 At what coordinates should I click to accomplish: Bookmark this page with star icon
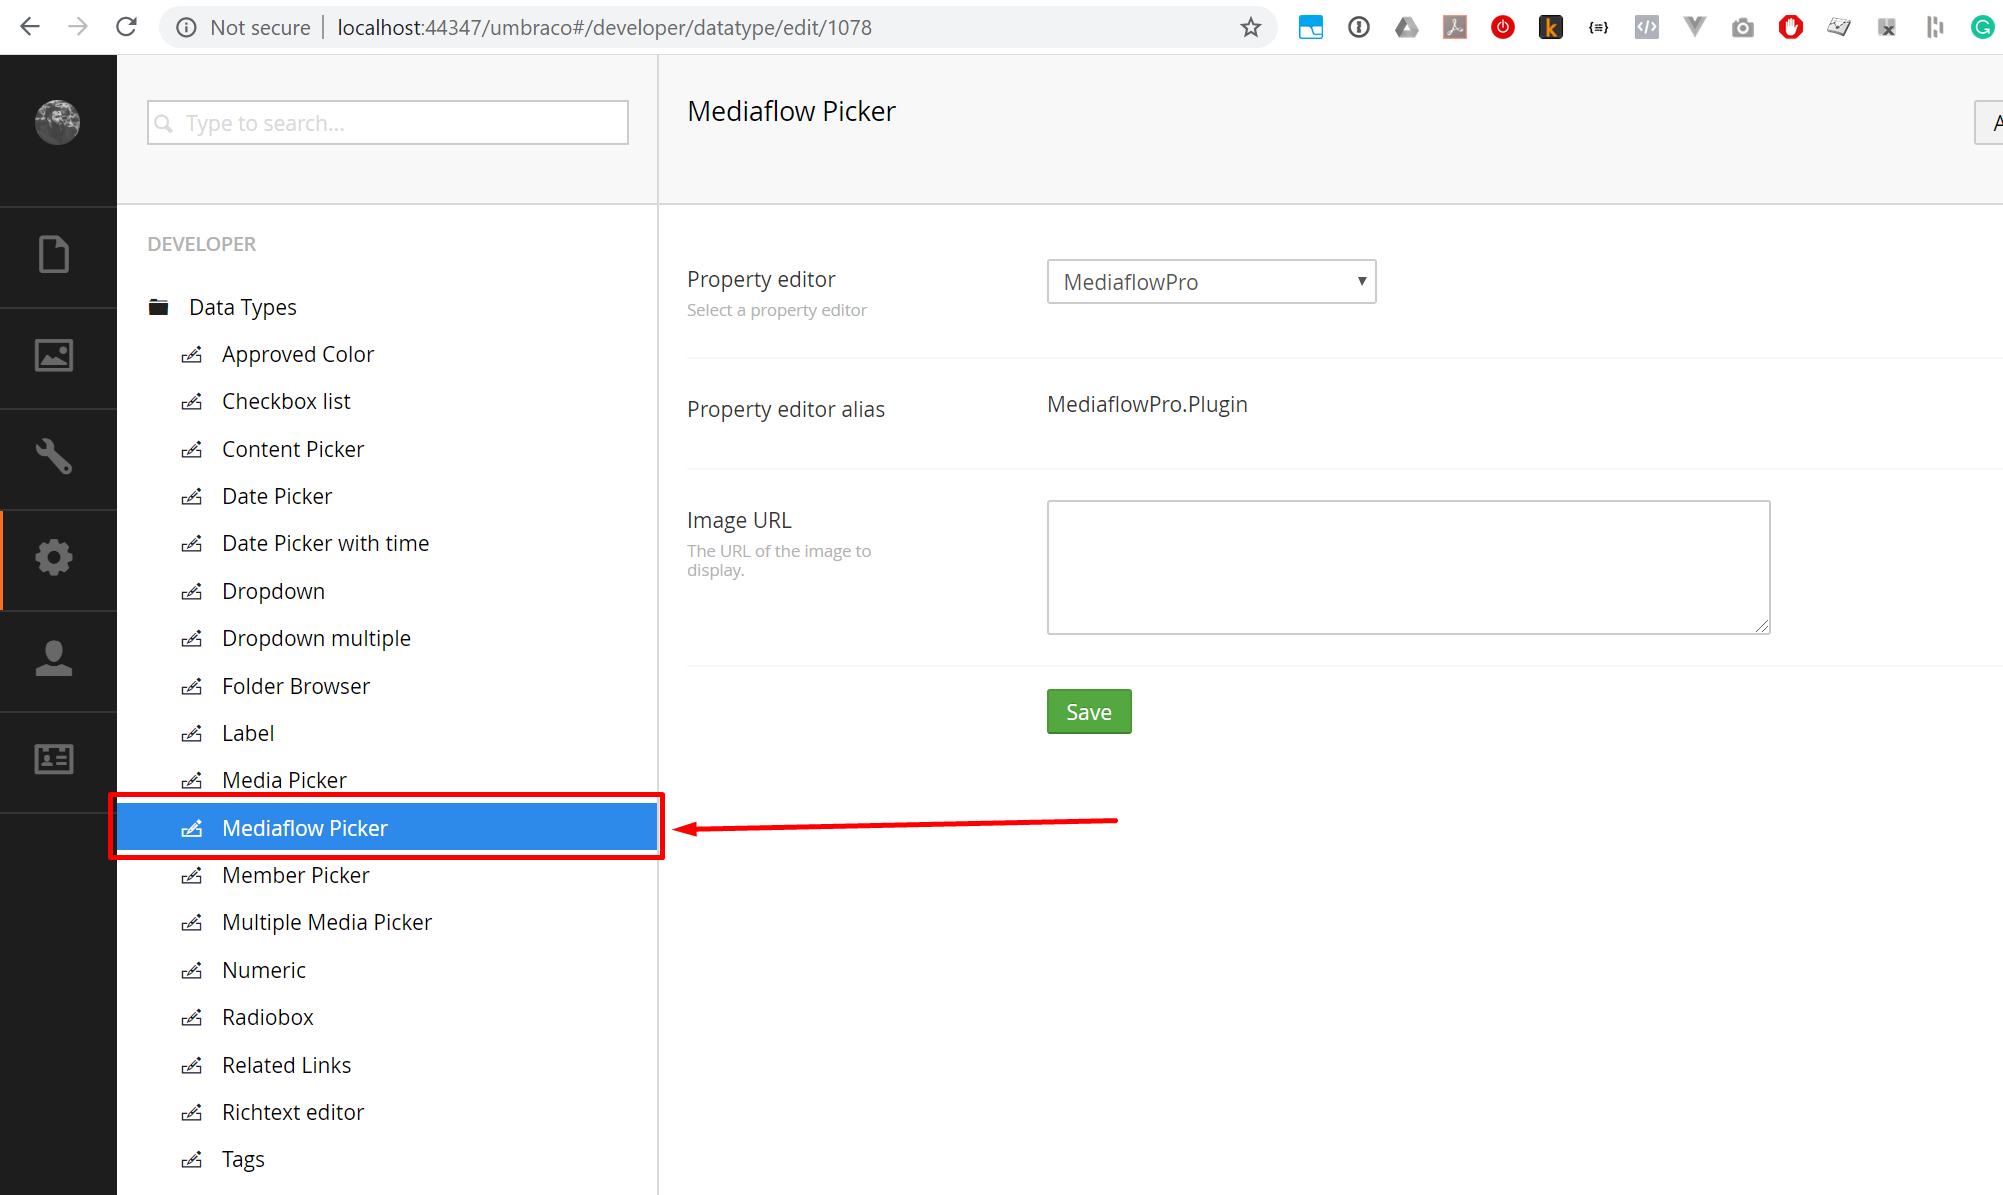pos(1251,27)
